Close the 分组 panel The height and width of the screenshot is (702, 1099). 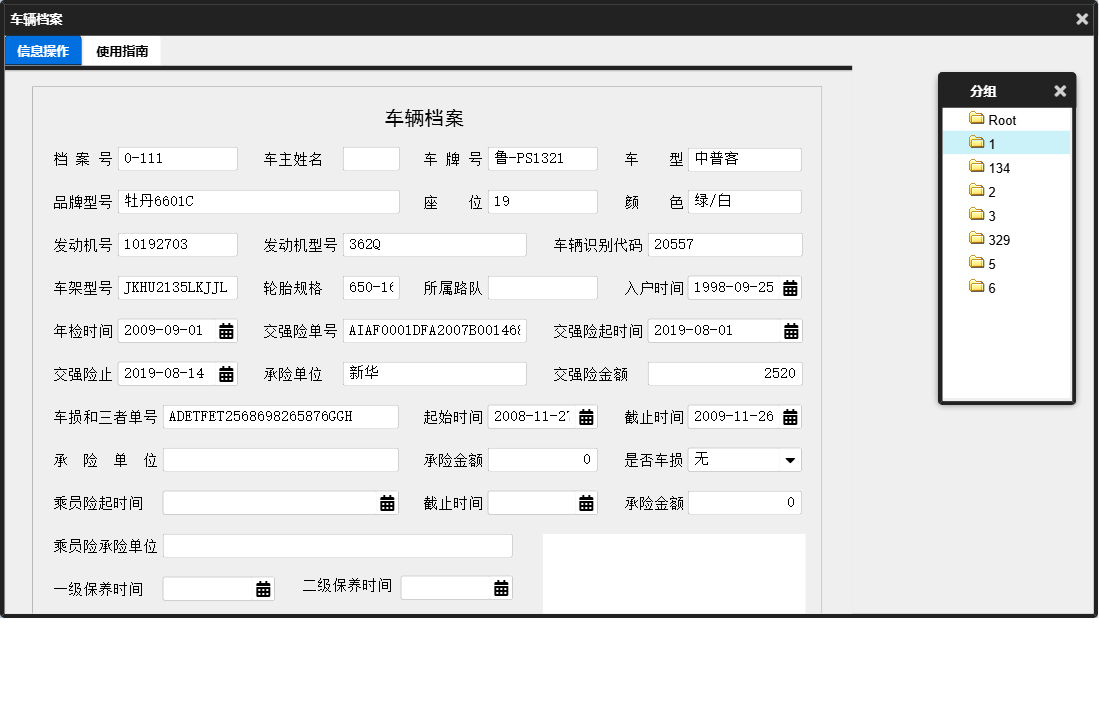pyautogui.click(x=1060, y=90)
